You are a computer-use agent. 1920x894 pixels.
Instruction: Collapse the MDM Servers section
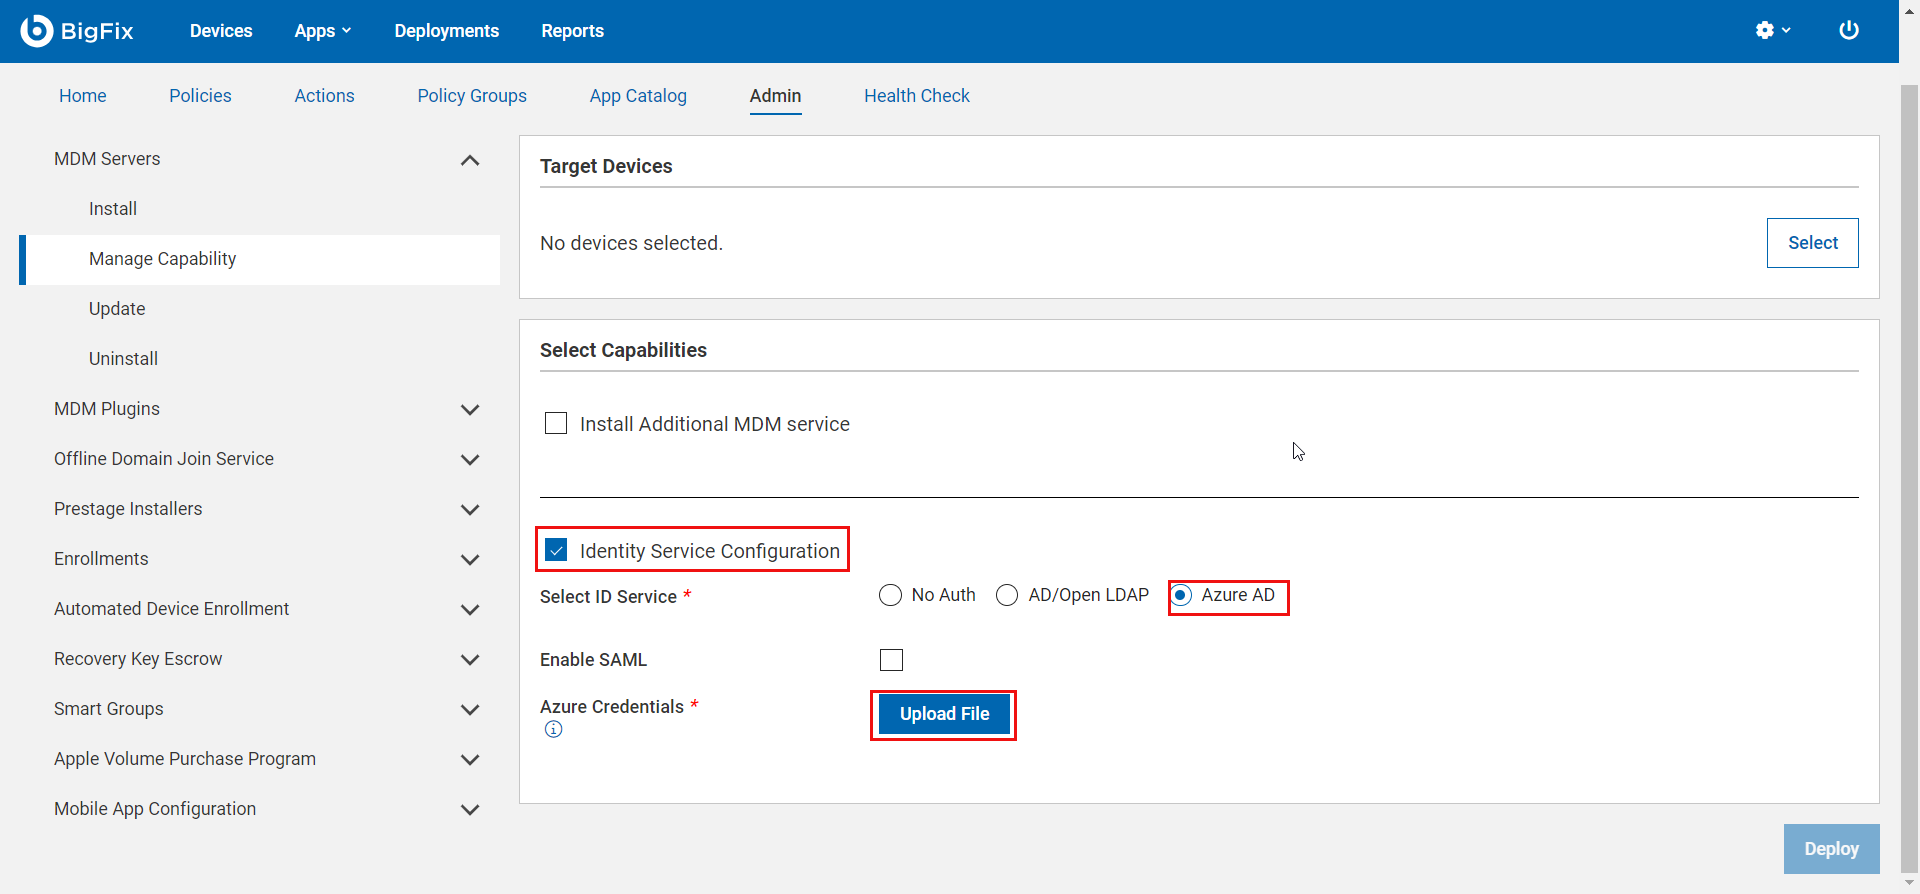point(469,160)
